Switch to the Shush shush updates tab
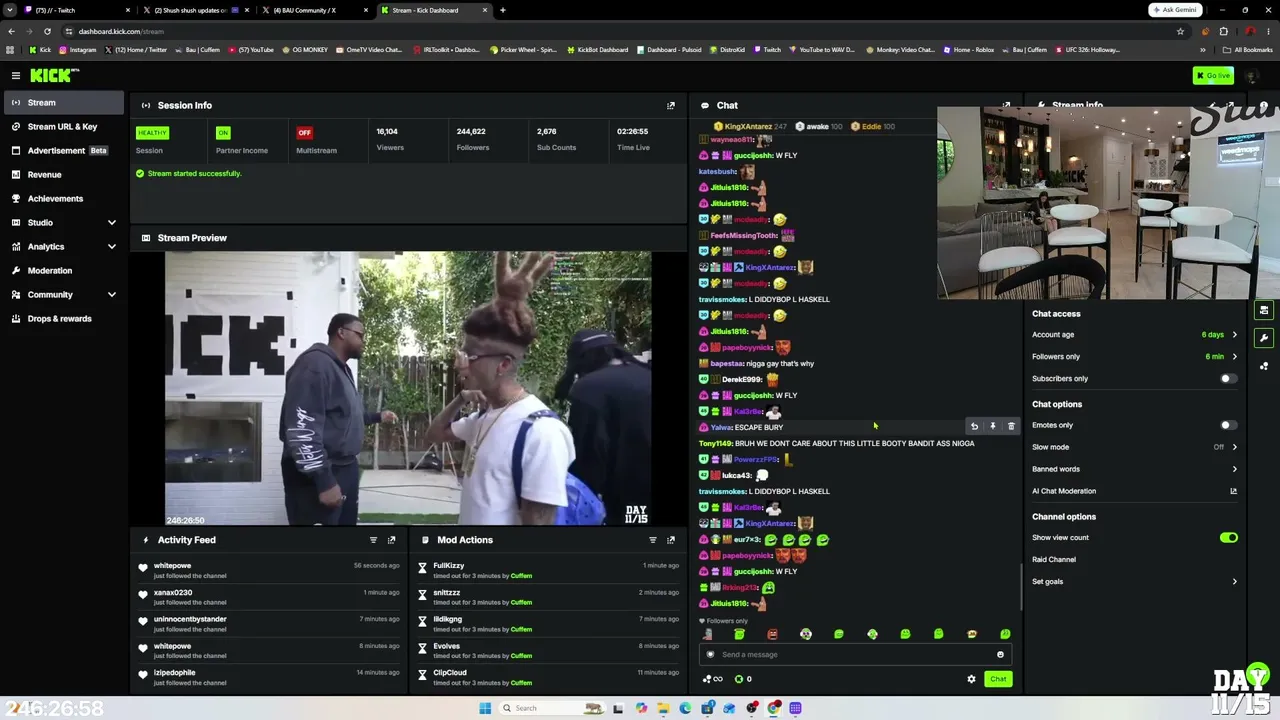The width and height of the screenshot is (1280, 720). pos(195,10)
